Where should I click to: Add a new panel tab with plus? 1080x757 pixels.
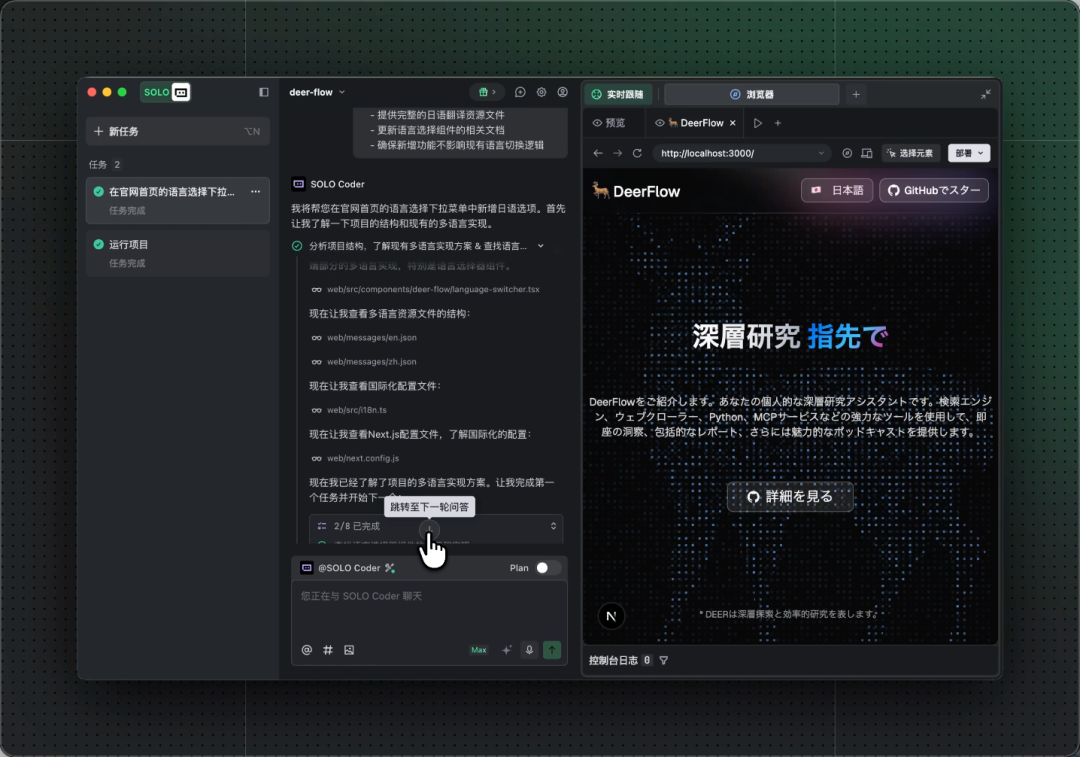click(856, 94)
